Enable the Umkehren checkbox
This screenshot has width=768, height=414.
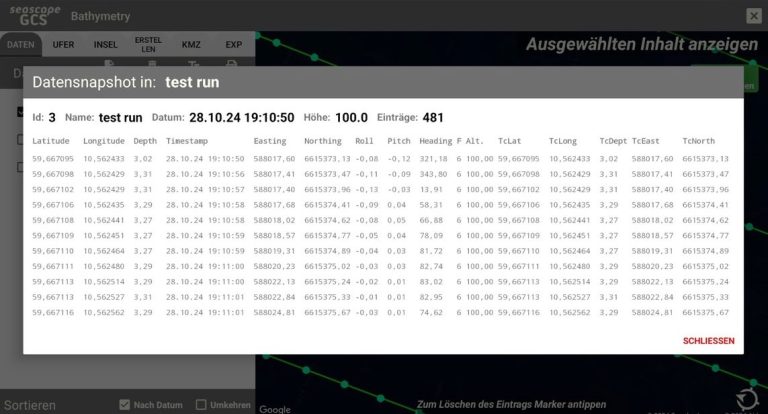[x=201, y=405]
